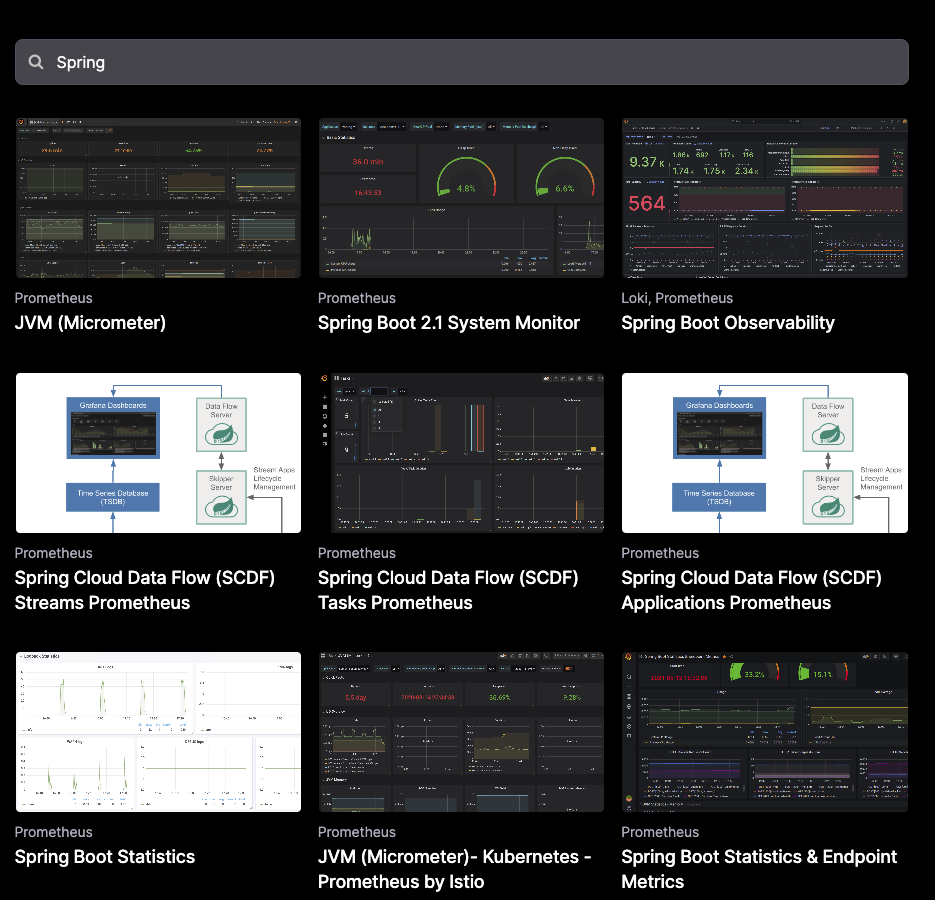This screenshot has width=935, height=900.
Task: Click Spring Cloud Data Flow Applications Prometheus title
Action: (x=751, y=590)
